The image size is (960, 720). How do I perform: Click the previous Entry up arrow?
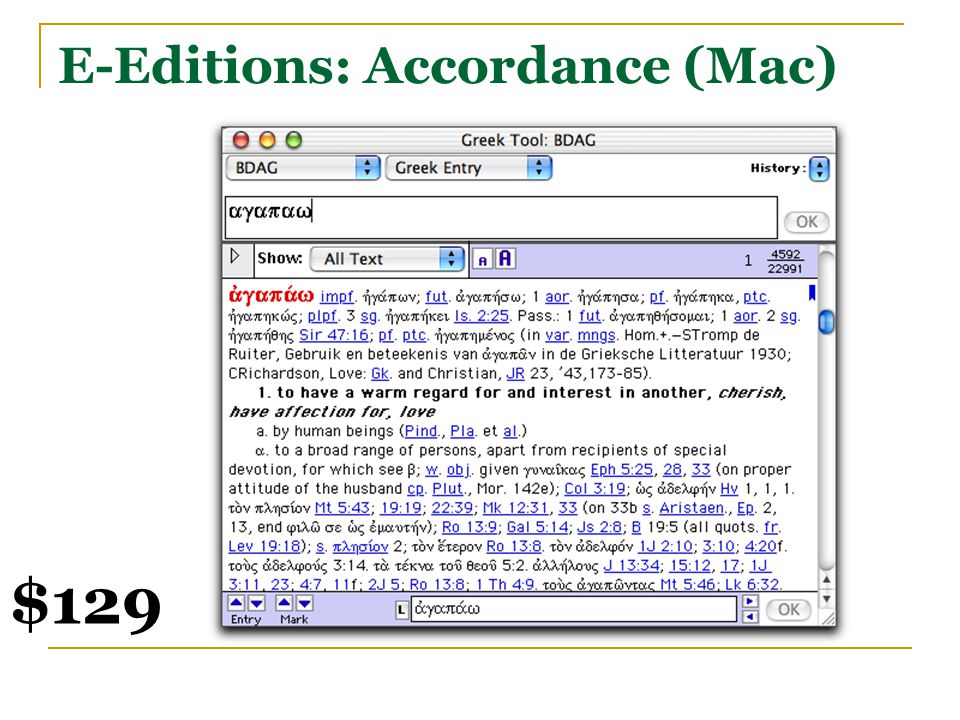tap(236, 603)
